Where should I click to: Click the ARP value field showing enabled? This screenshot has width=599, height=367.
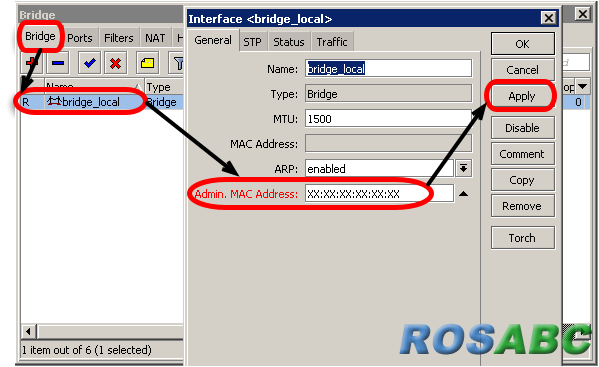pyautogui.click(x=379, y=168)
